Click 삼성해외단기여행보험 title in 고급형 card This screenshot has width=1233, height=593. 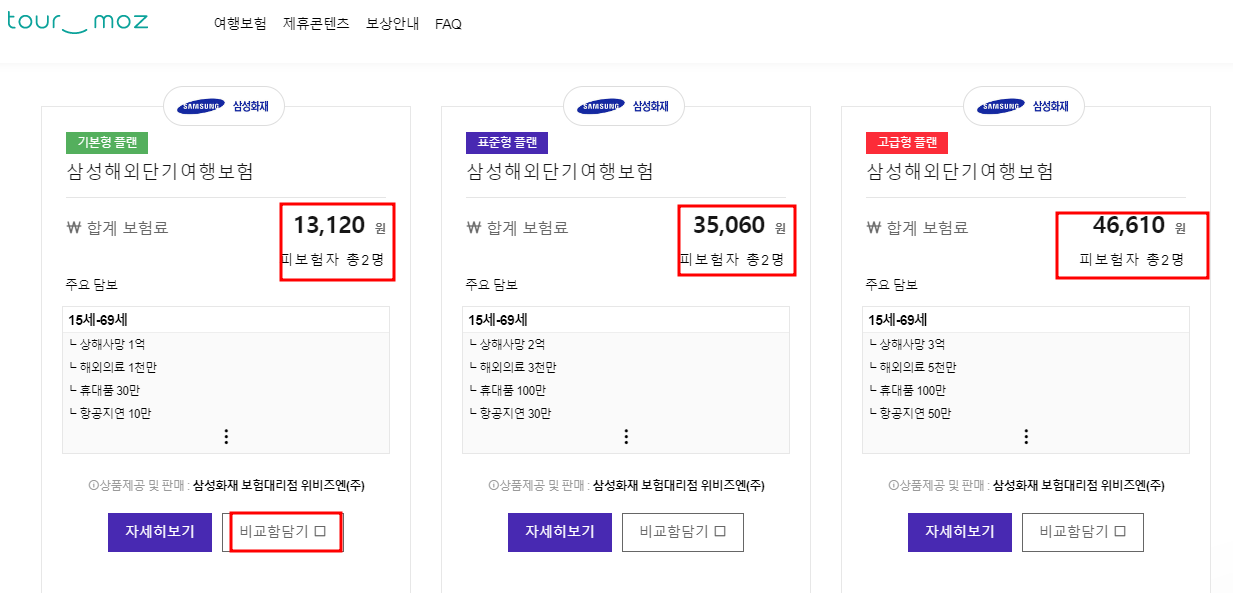pos(960,171)
